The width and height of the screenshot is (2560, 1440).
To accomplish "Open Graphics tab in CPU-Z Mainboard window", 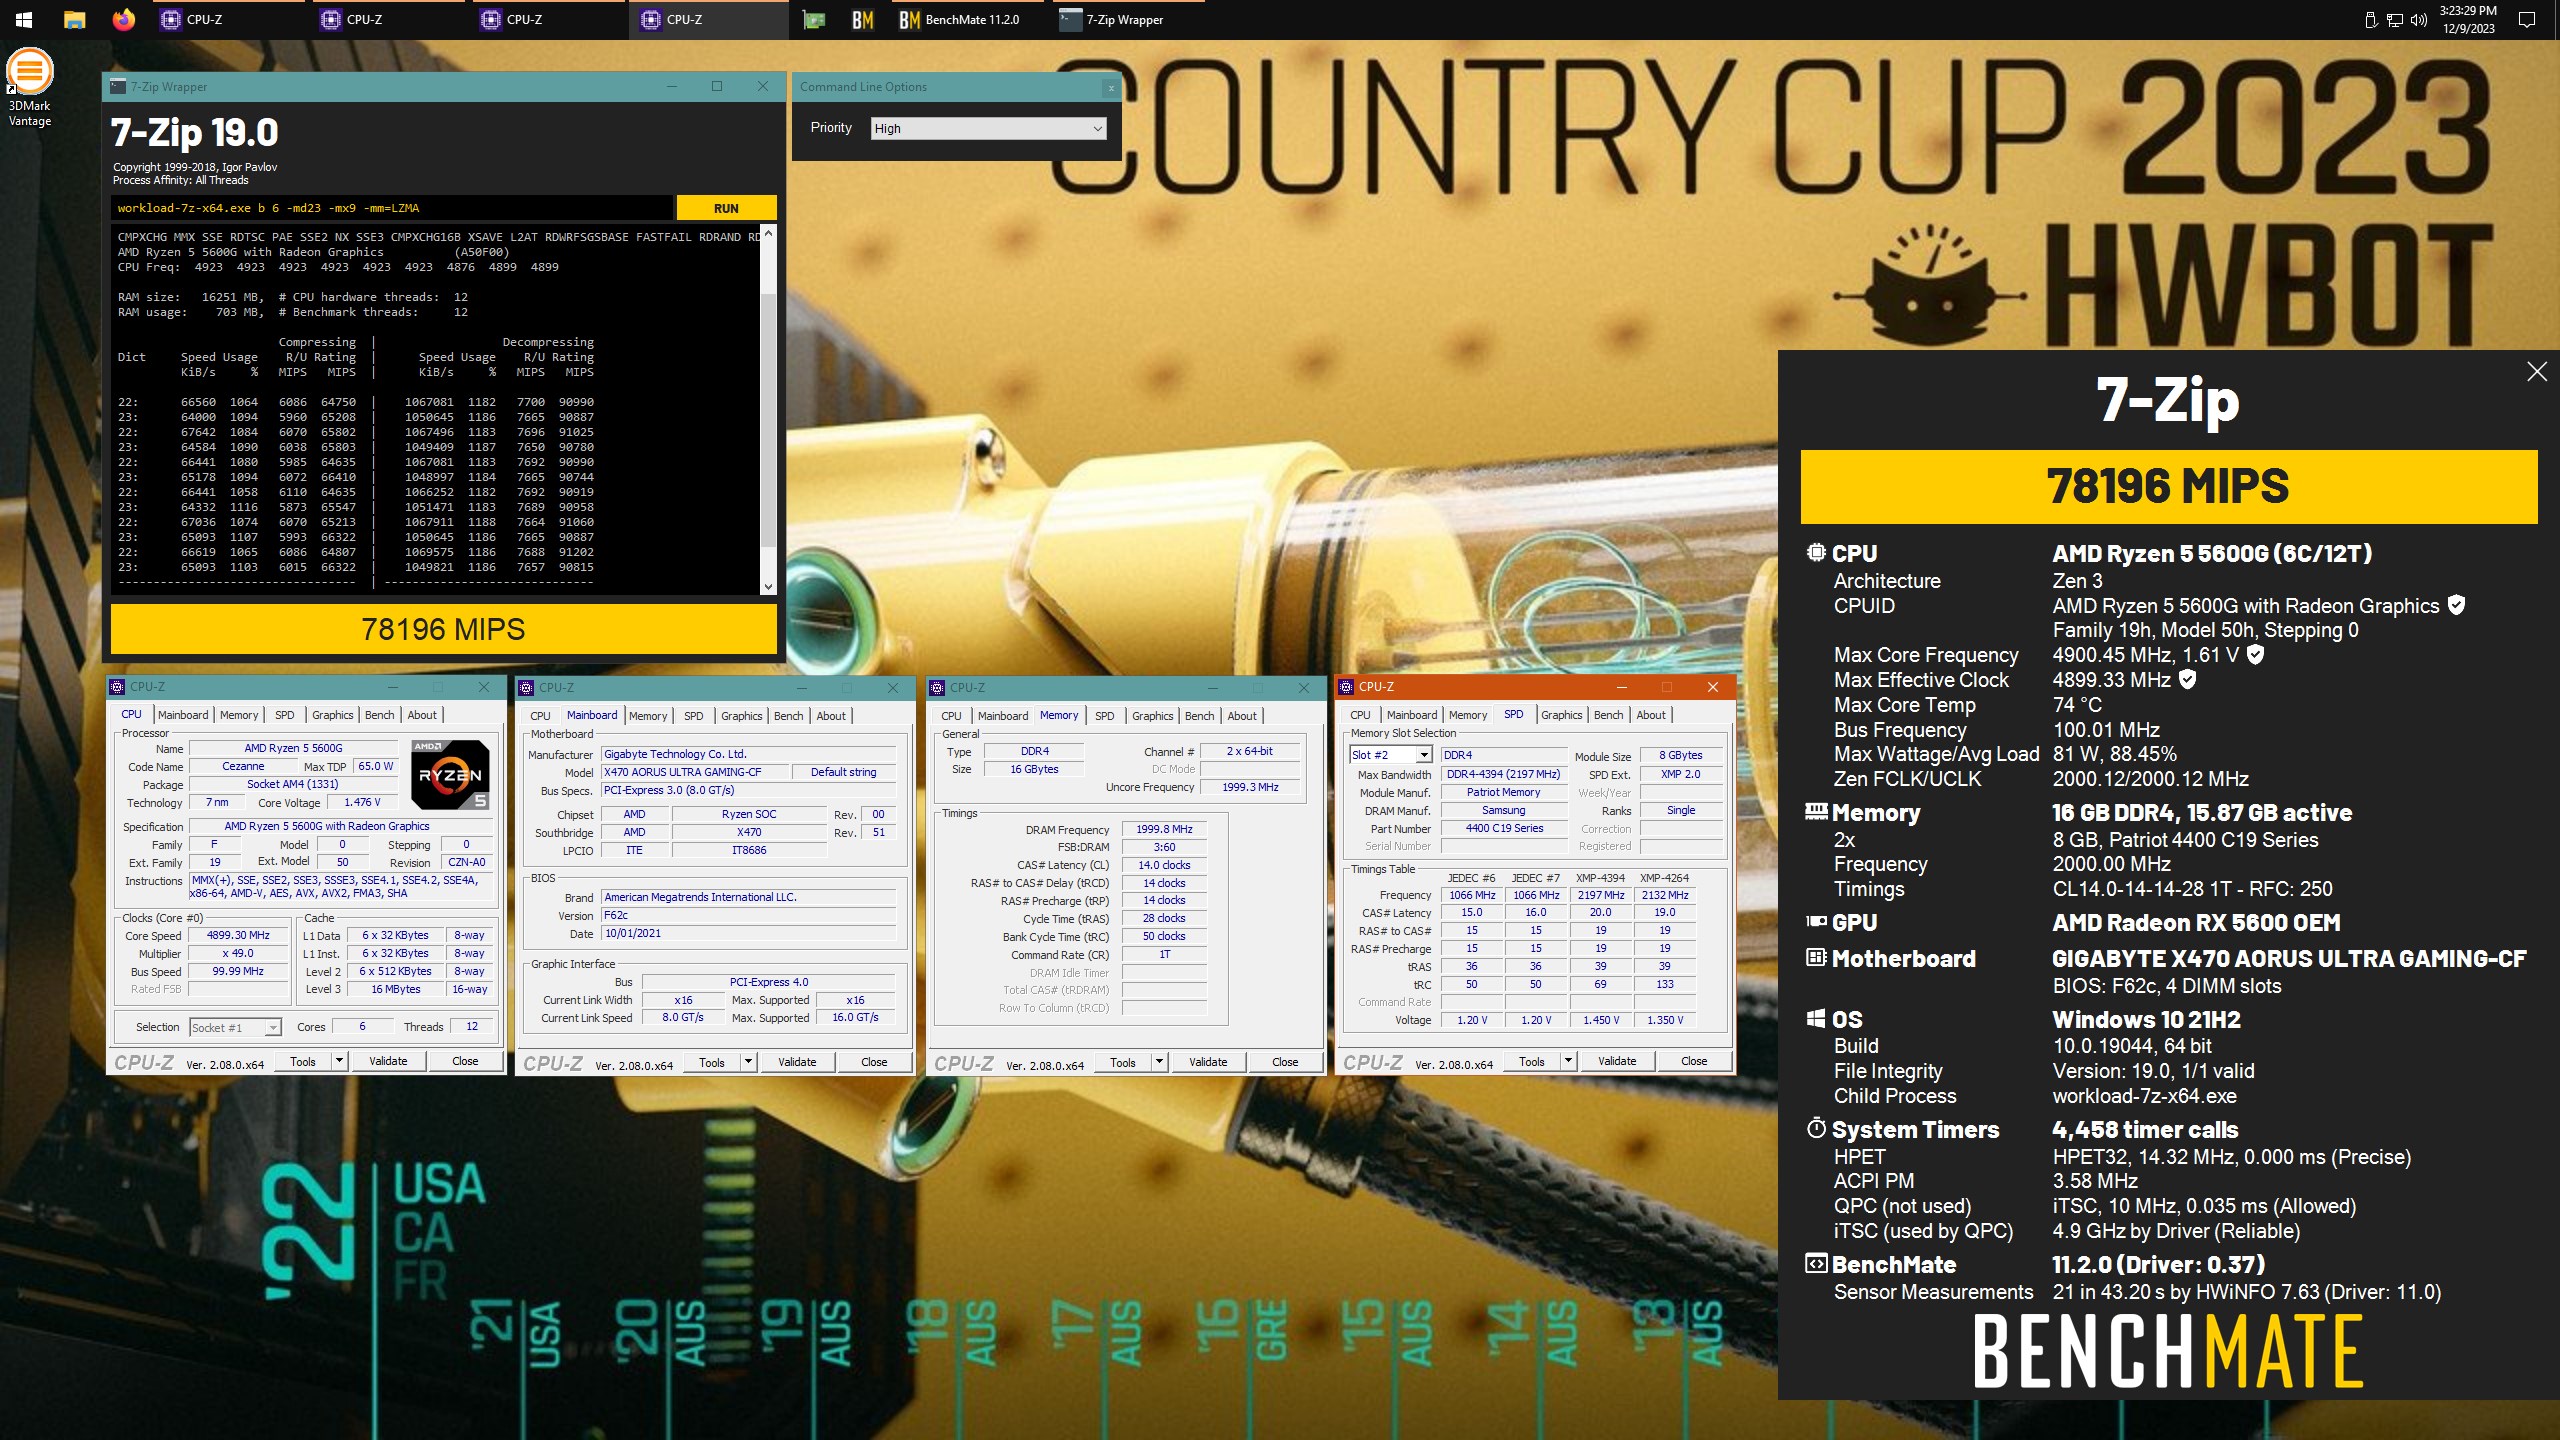I will coord(742,716).
